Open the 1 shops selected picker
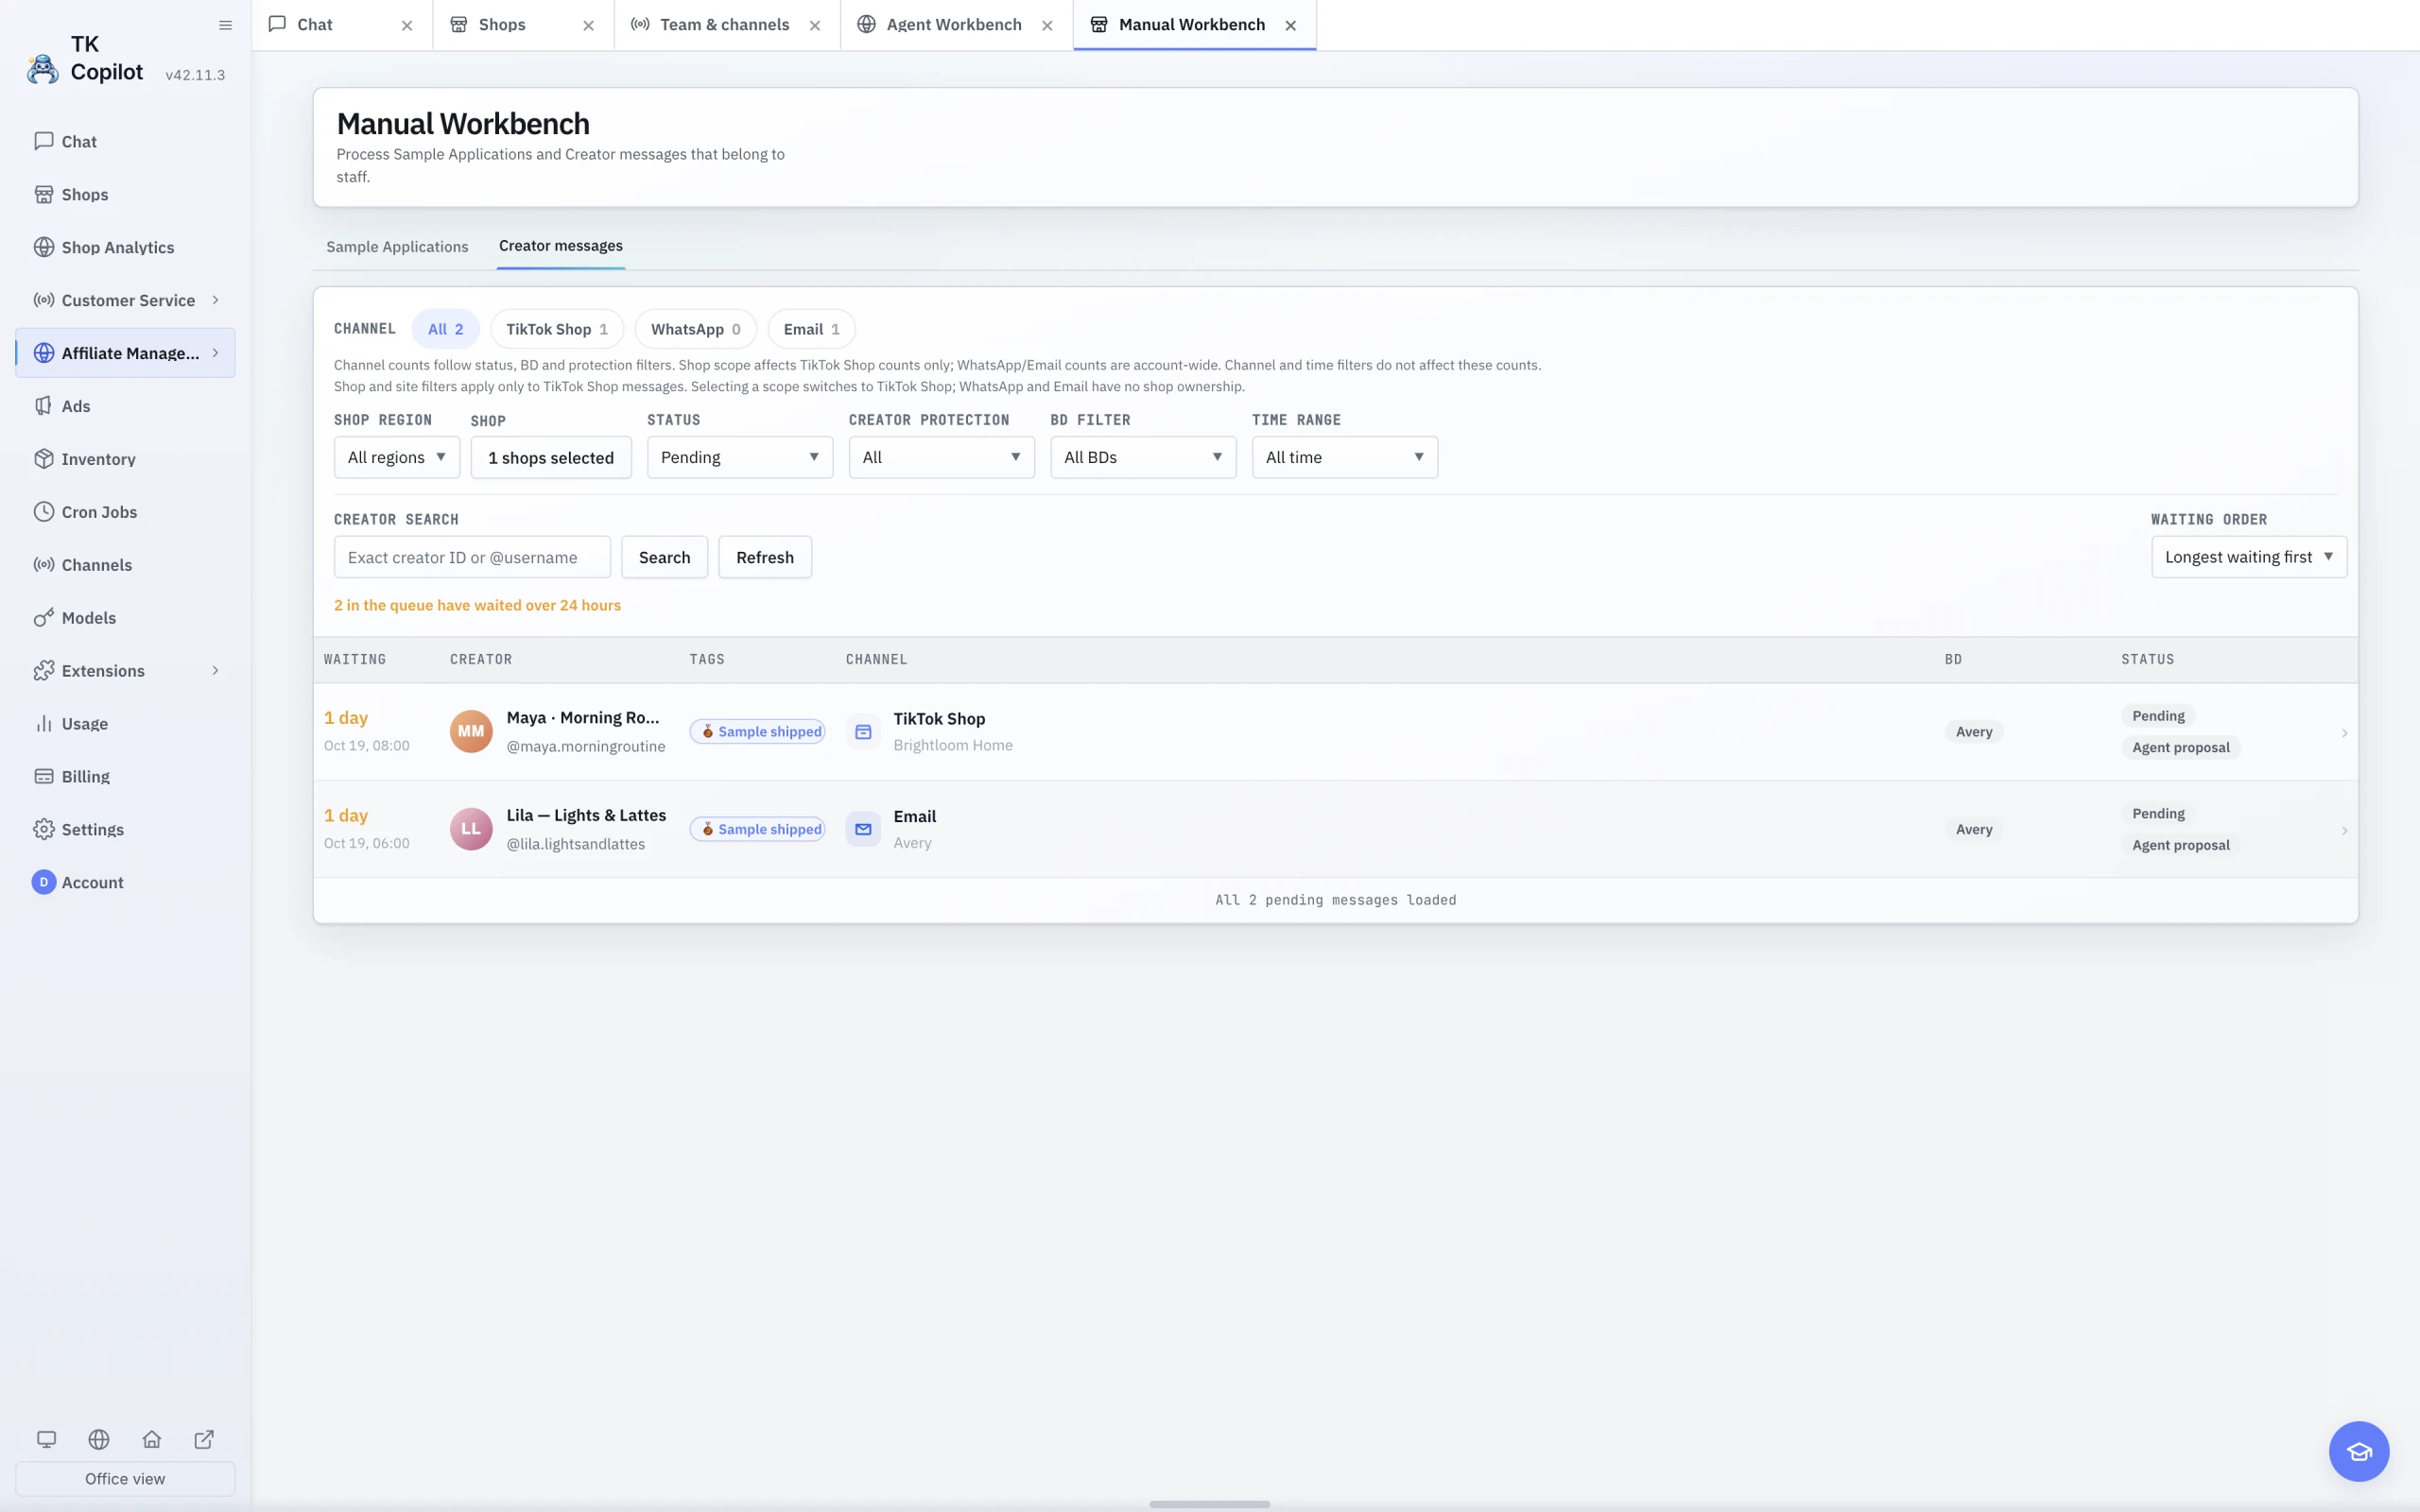The image size is (2420, 1512). (551, 457)
